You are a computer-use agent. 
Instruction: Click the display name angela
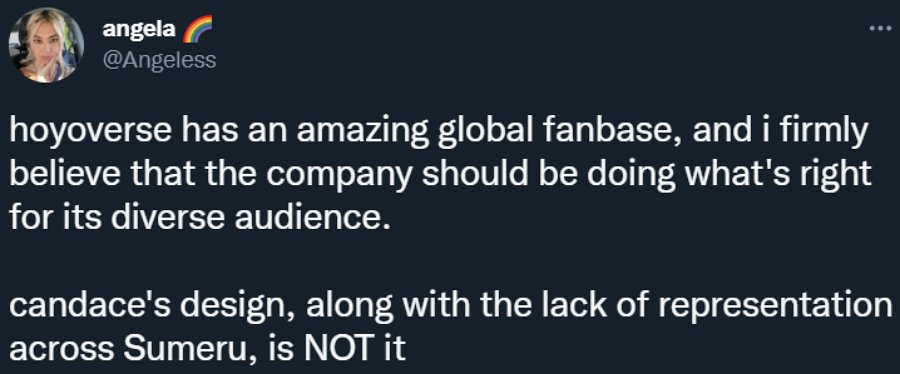(x=139, y=29)
